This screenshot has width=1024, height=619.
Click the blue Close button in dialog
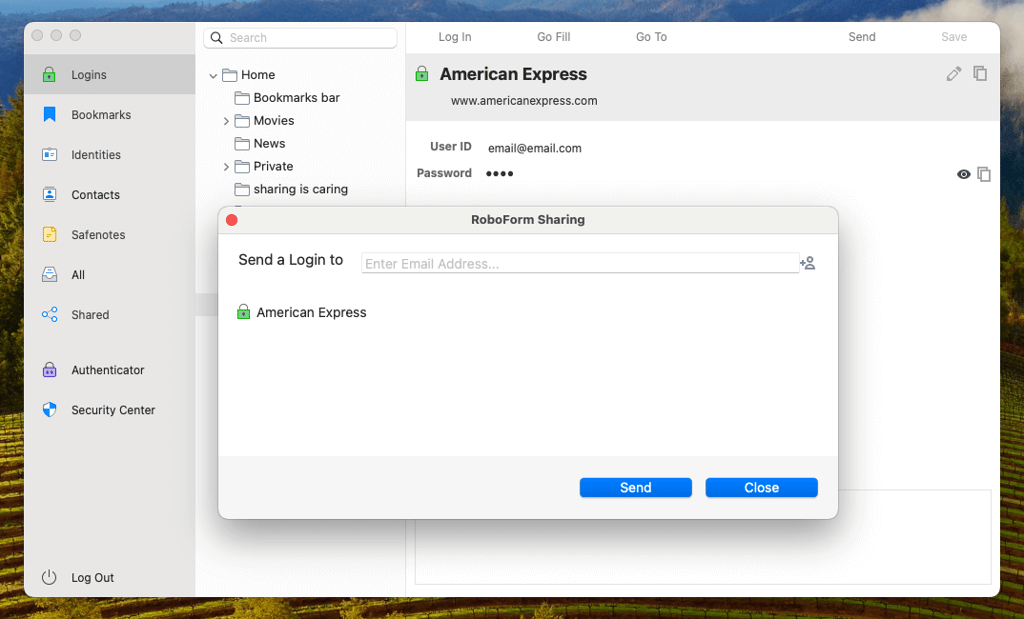(761, 488)
